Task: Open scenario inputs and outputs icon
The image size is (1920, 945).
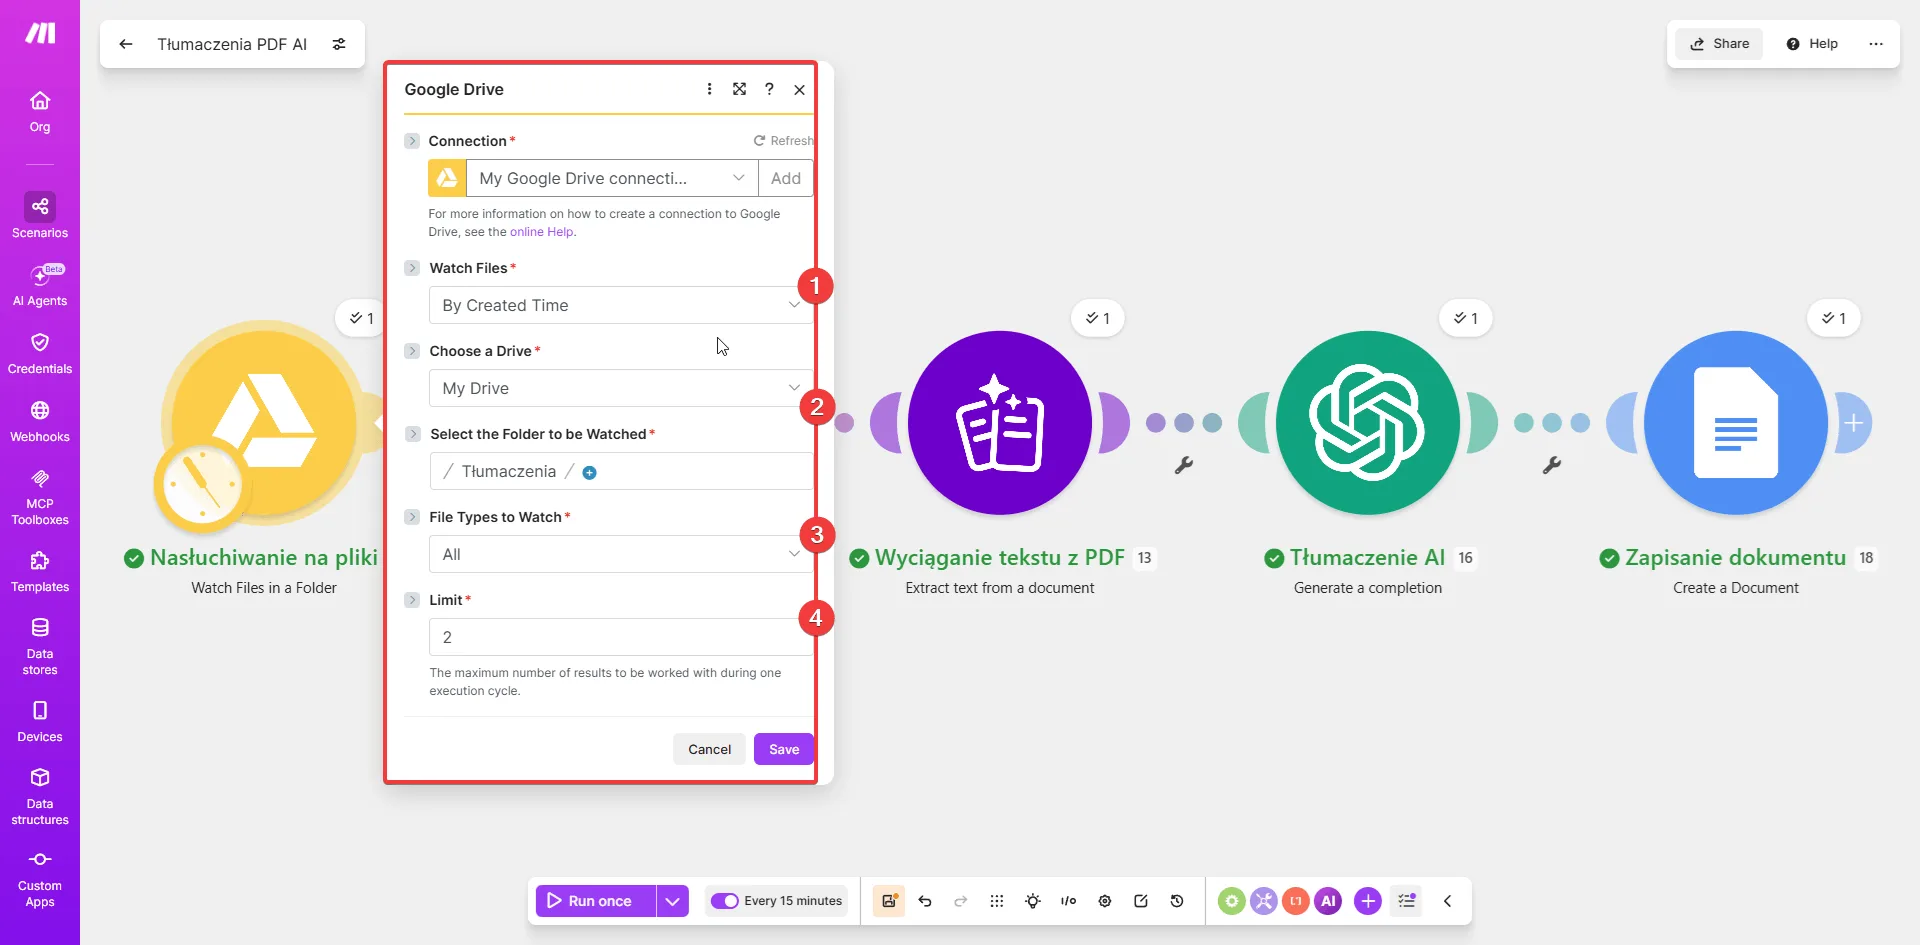Action: click(x=1069, y=901)
